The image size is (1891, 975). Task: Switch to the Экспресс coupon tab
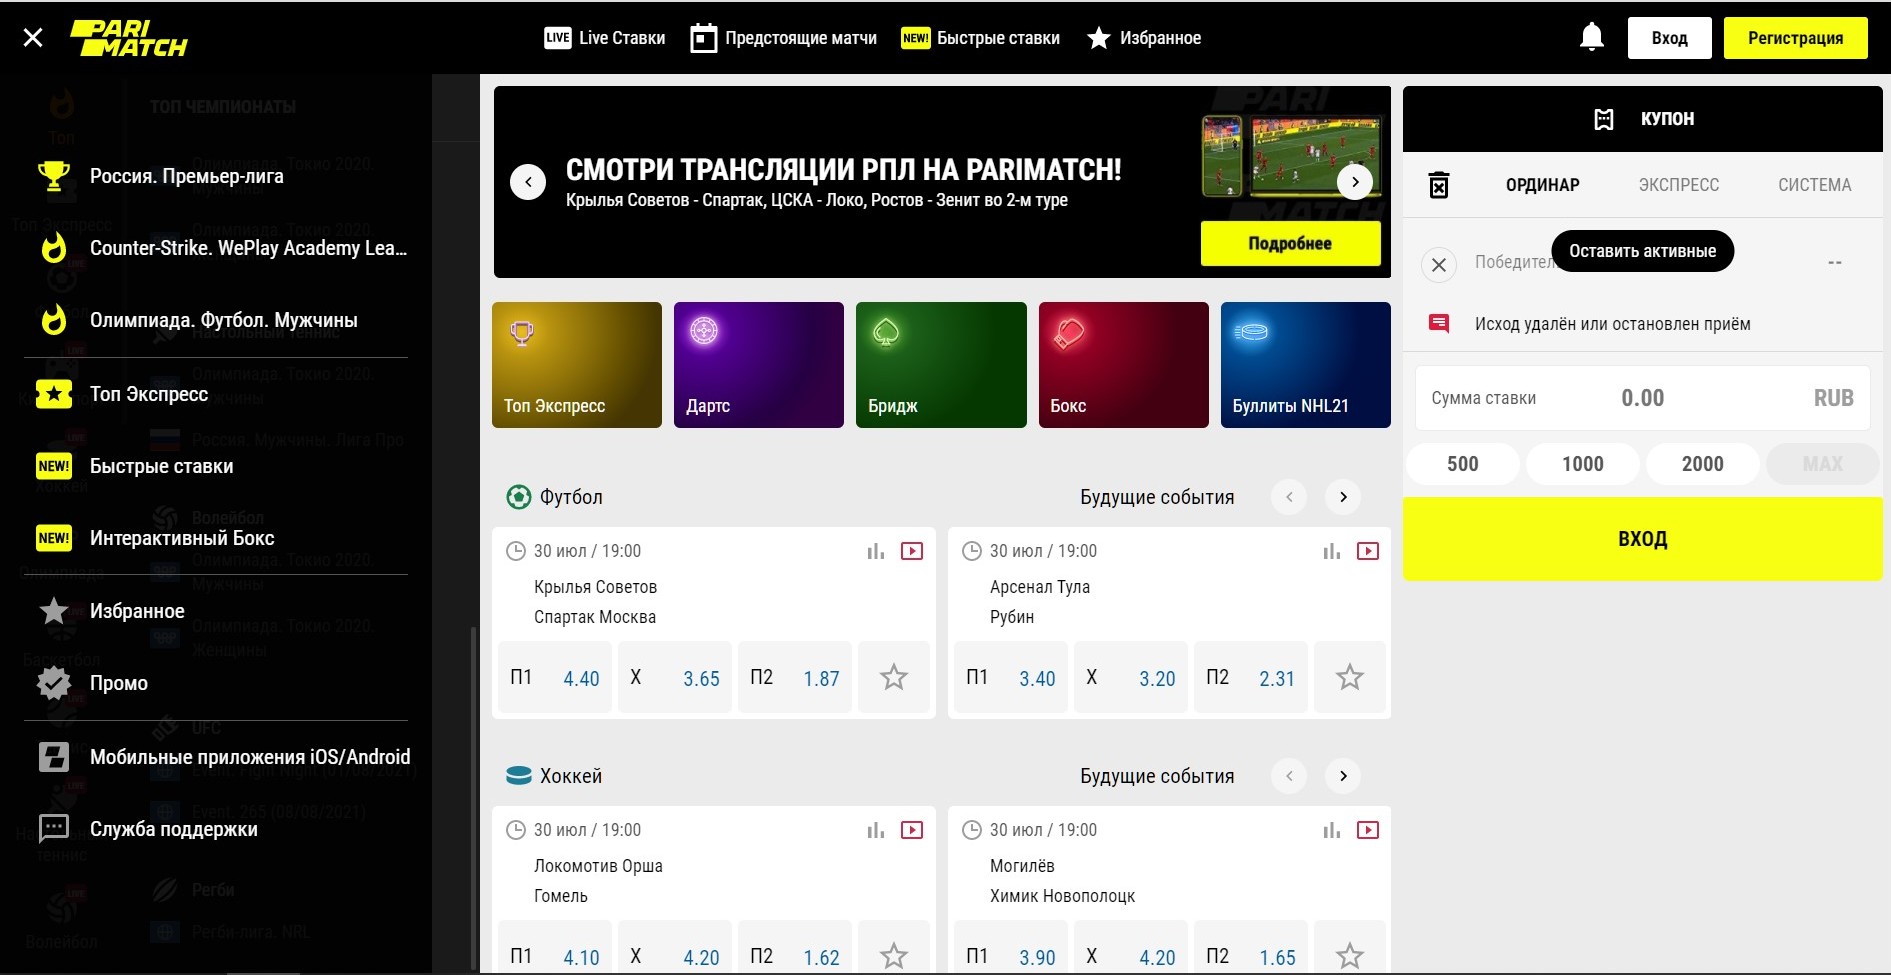tap(1679, 185)
